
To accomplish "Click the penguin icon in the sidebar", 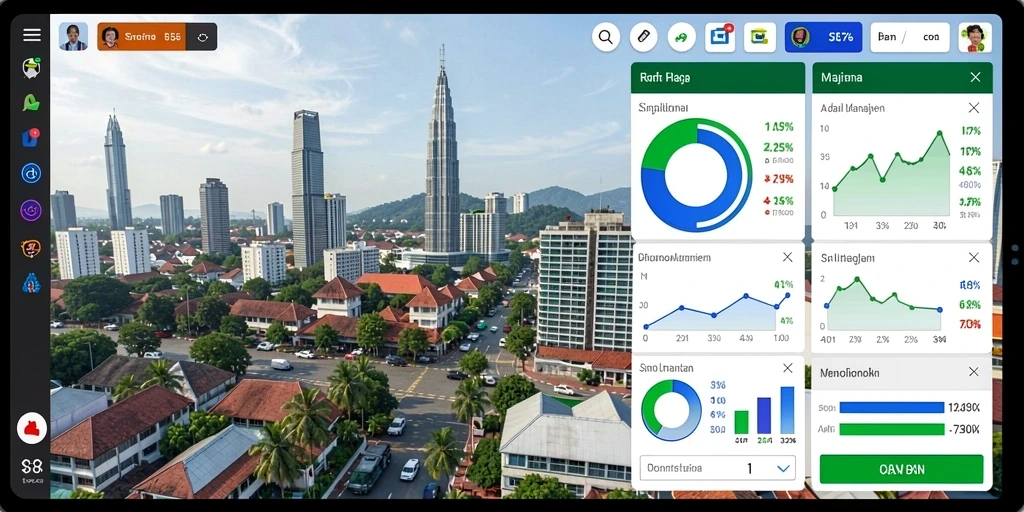I will (x=31, y=68).
